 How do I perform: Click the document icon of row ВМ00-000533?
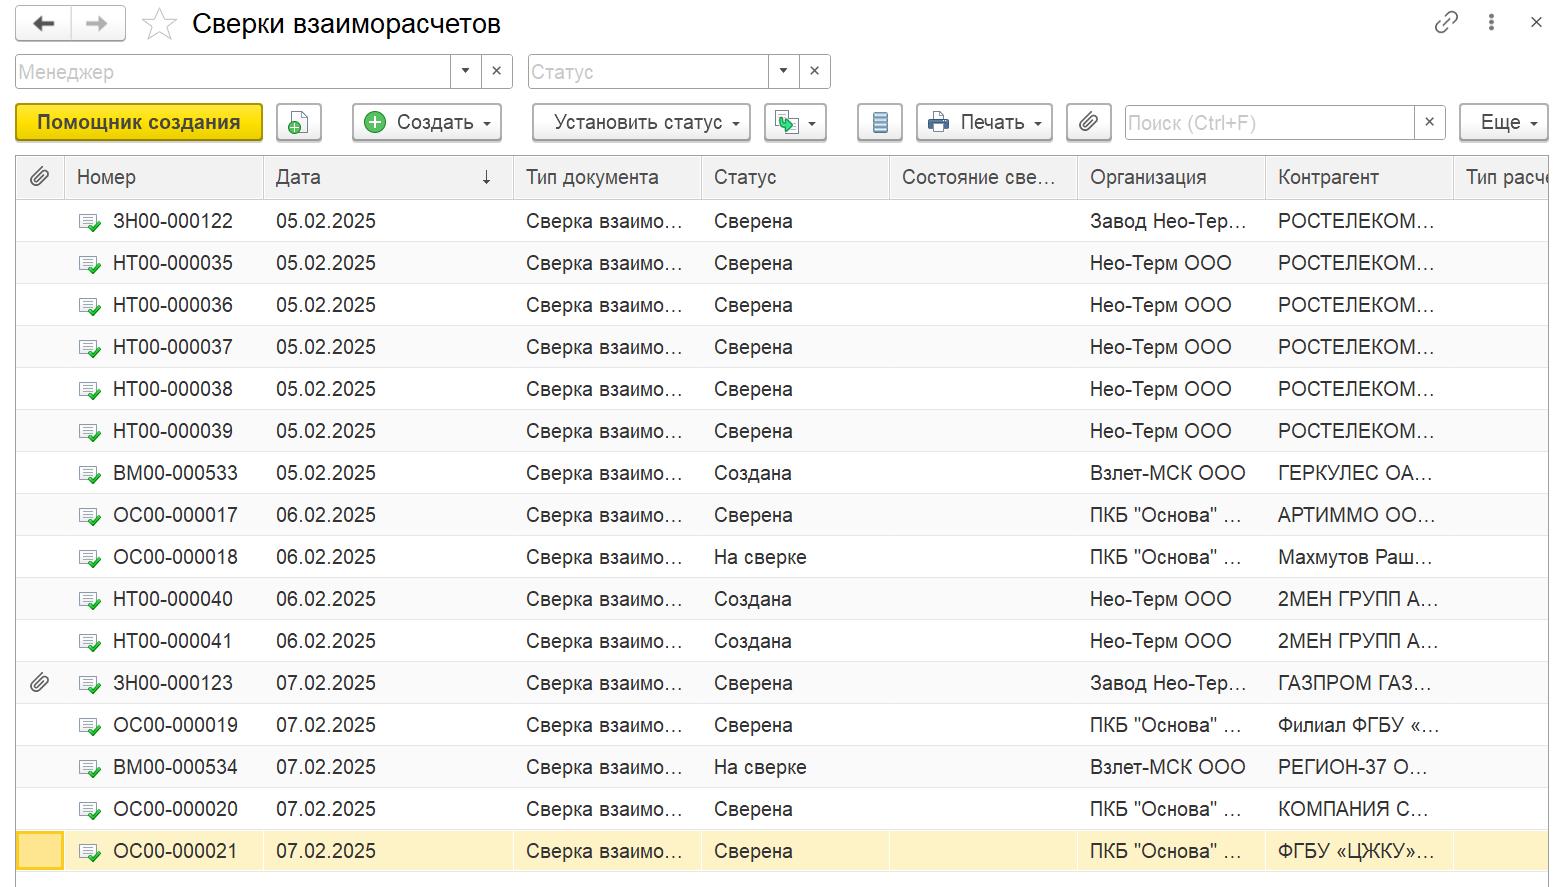tap(90, 474)
